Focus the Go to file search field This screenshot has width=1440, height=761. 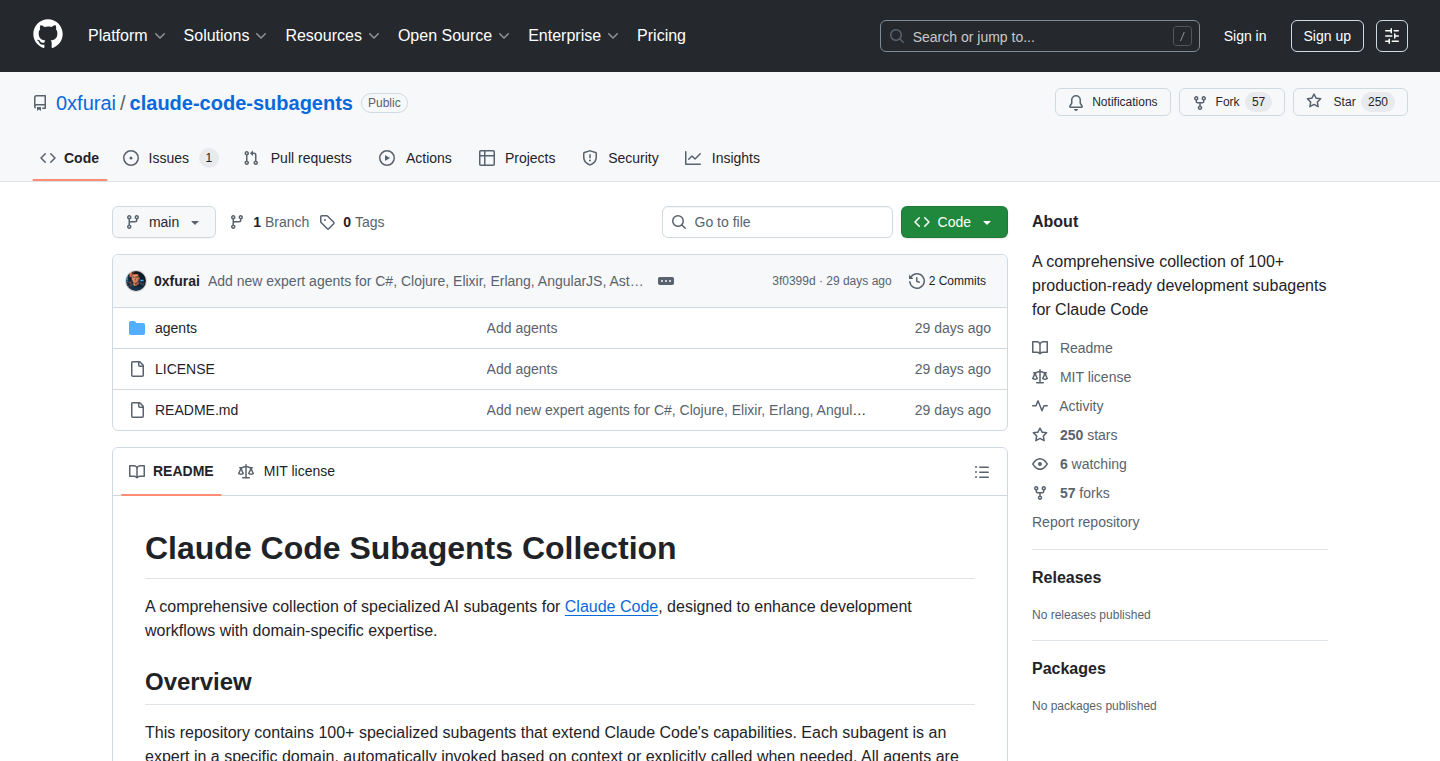777,222
